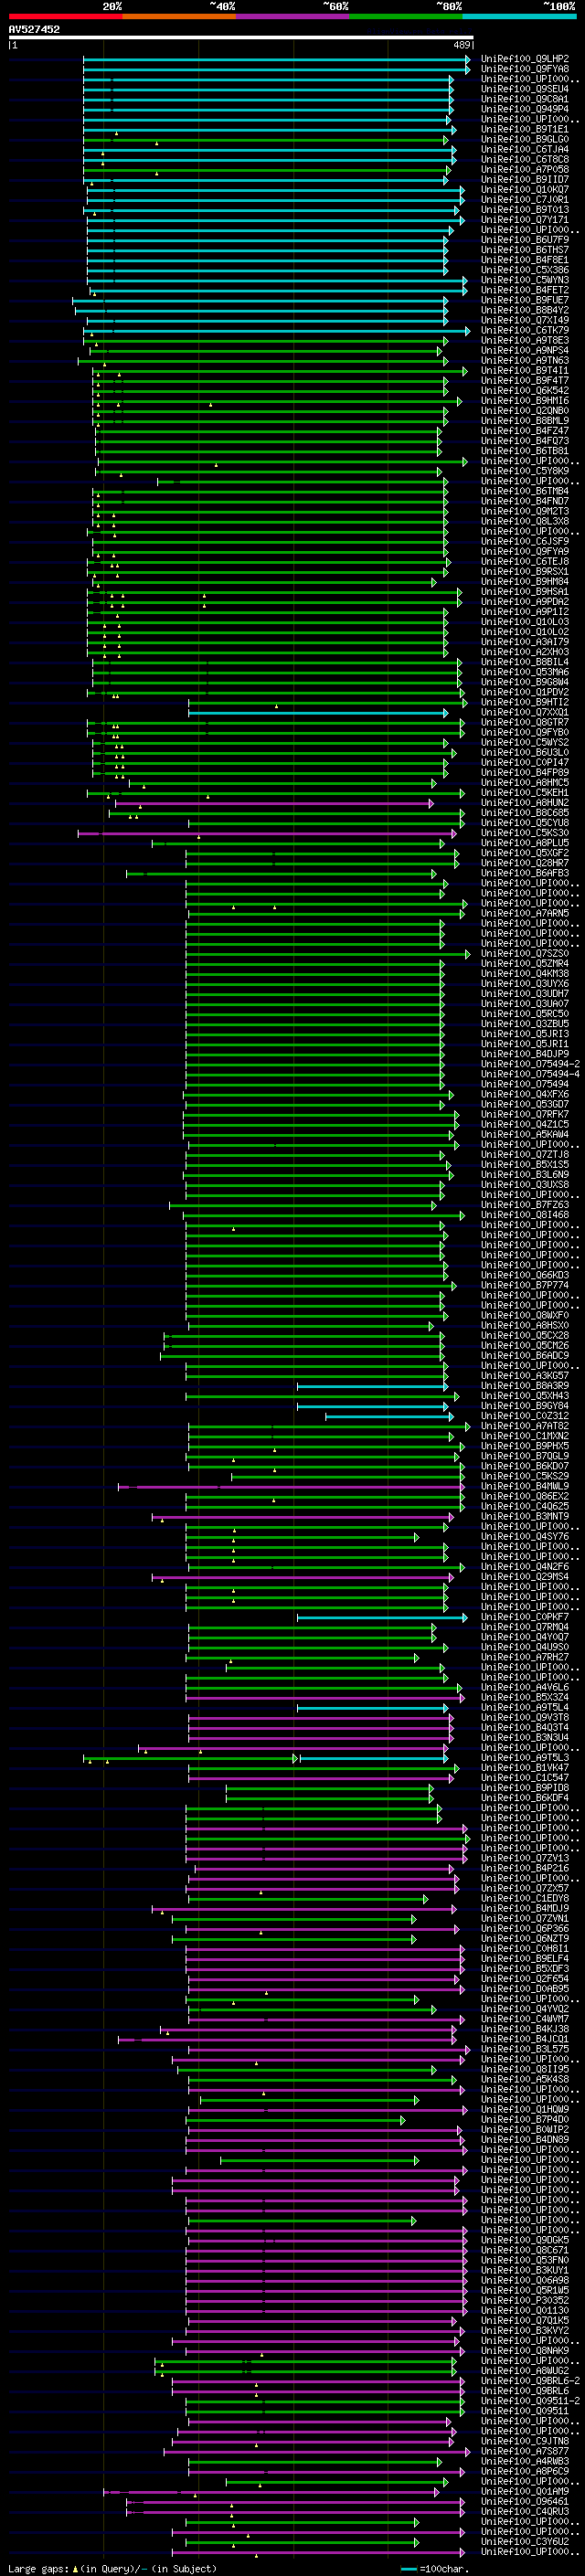Select the UniRef100_B4FZ47 label
This screenshot has width=585, height=2576.
point(525,431)
